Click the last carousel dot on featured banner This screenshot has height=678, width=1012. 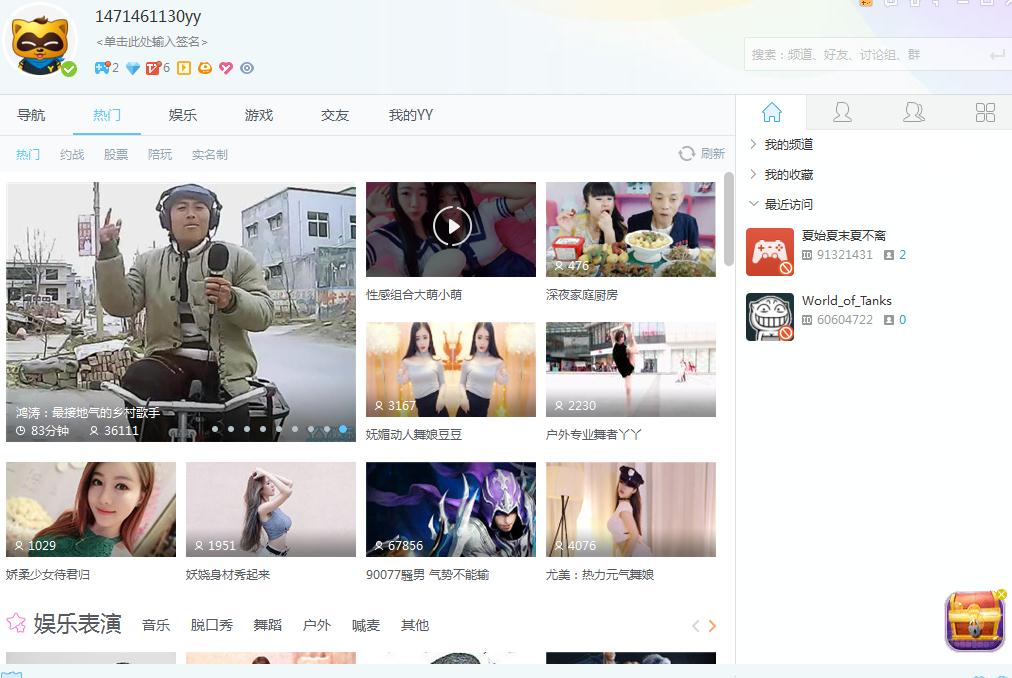(343, 429)
